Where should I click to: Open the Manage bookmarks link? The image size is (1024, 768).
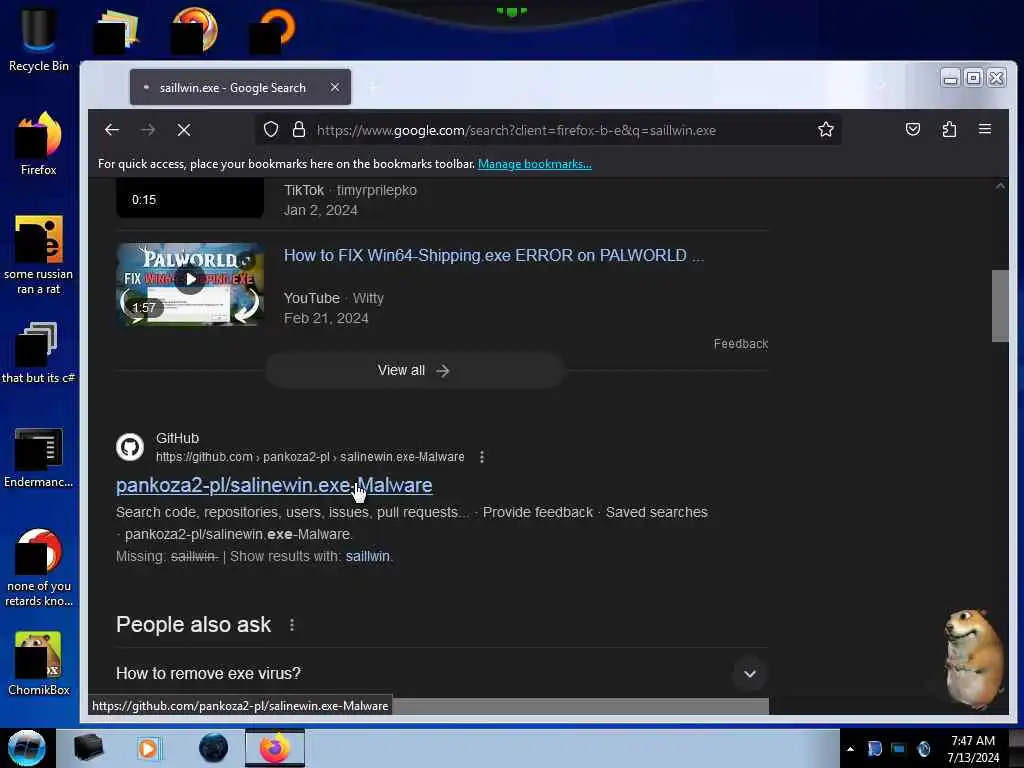pyautogui.click(x=534, y=164)
